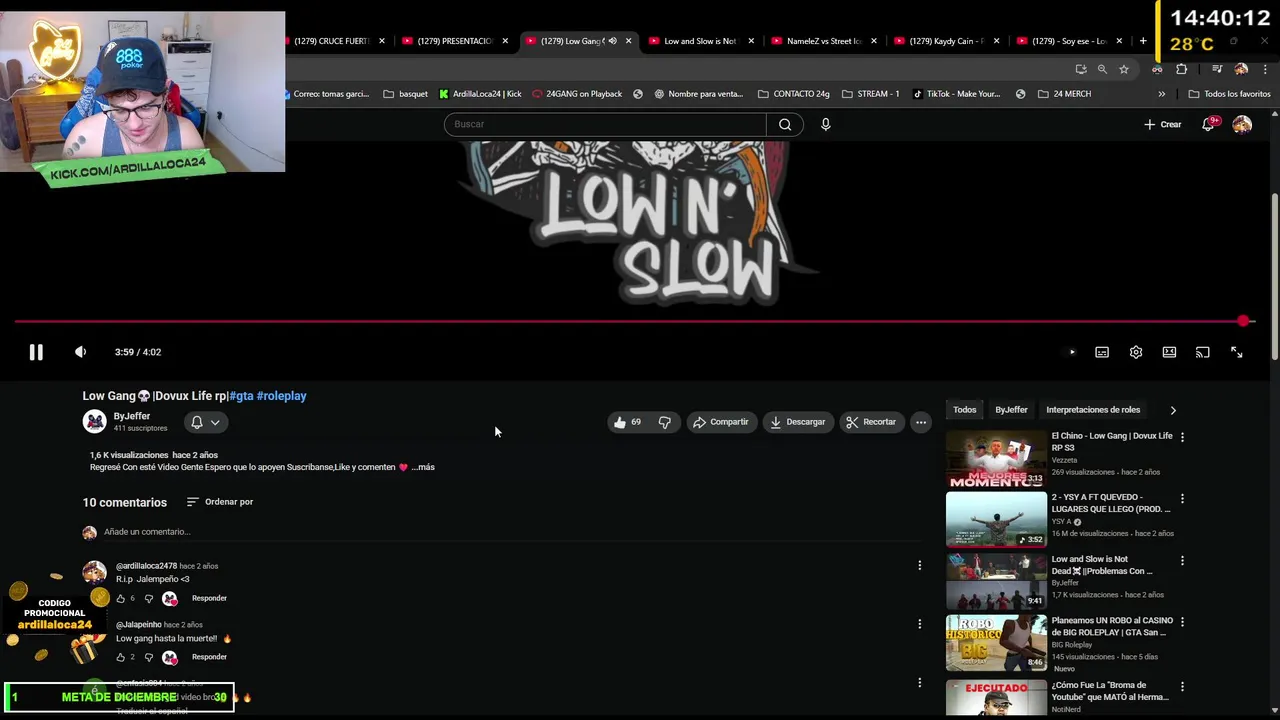The width and height of the screenshot is (1280, 720).
Task: Expand description with …más link
Action: 423,467
